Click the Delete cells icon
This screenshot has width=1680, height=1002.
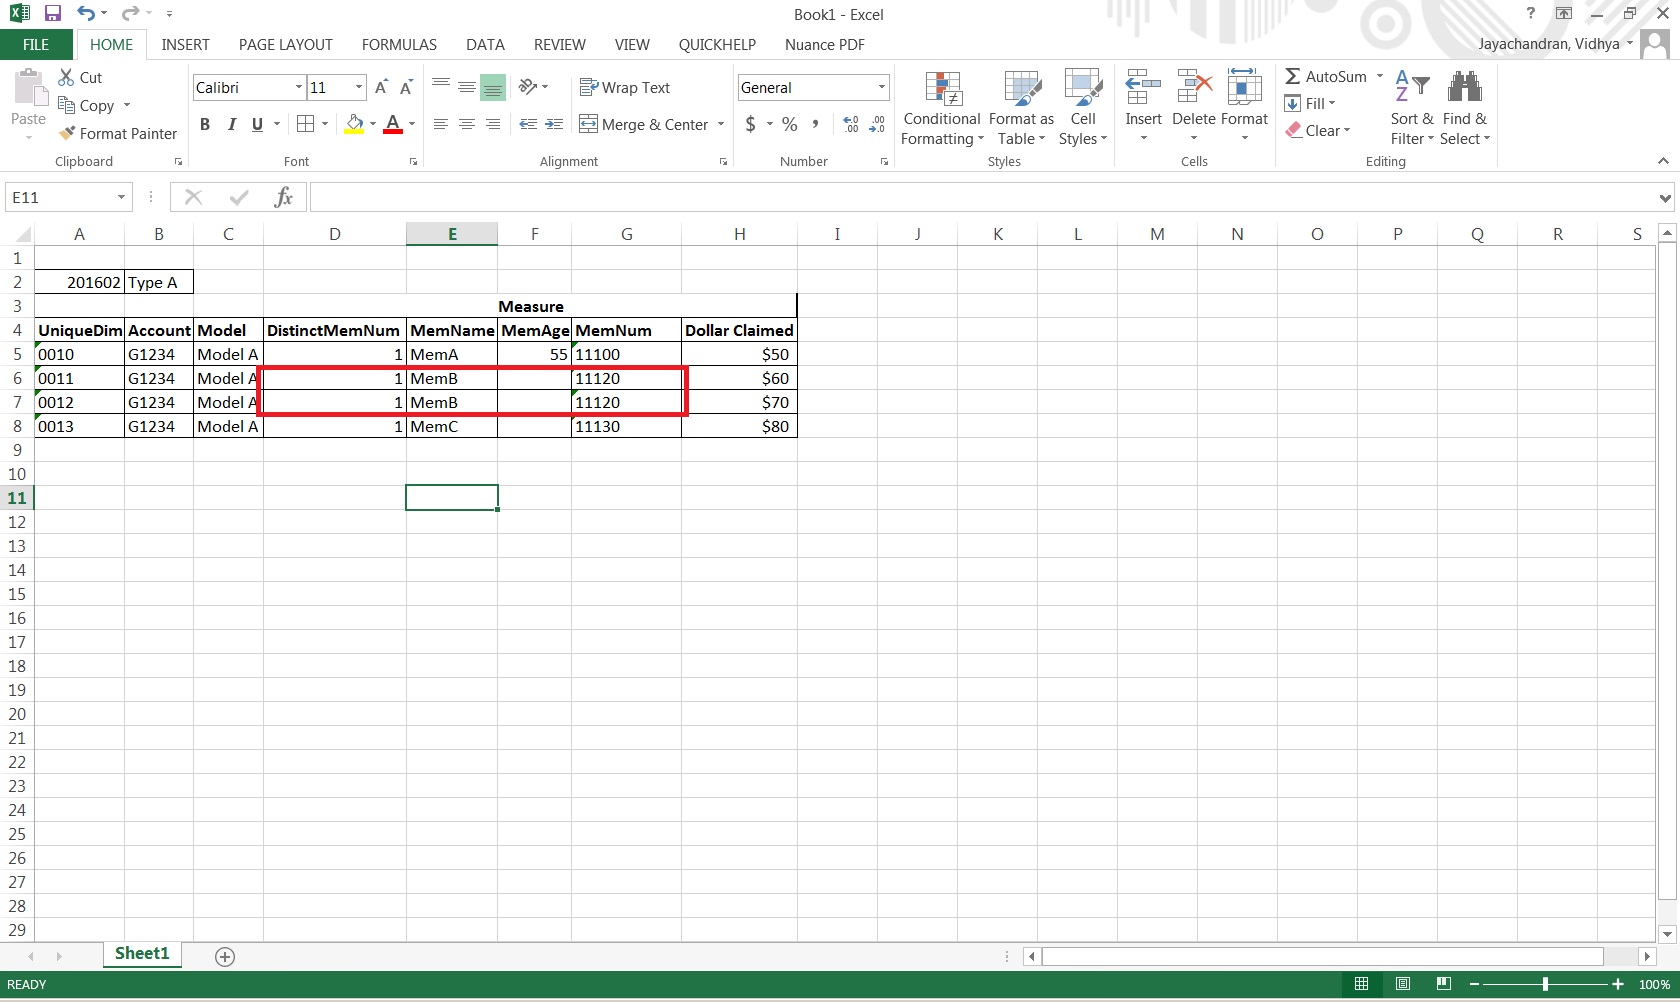click(1194, 88)
